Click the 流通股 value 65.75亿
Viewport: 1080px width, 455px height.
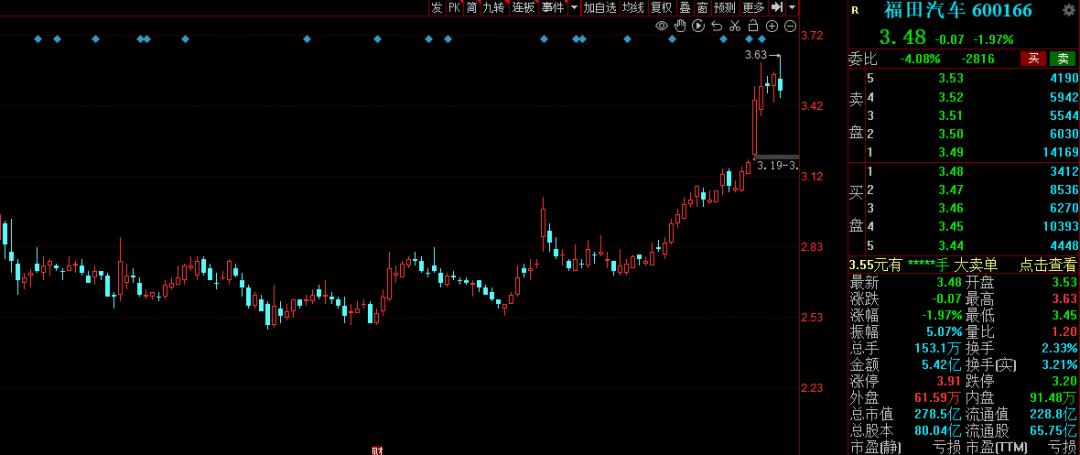tap(1054, 430)
